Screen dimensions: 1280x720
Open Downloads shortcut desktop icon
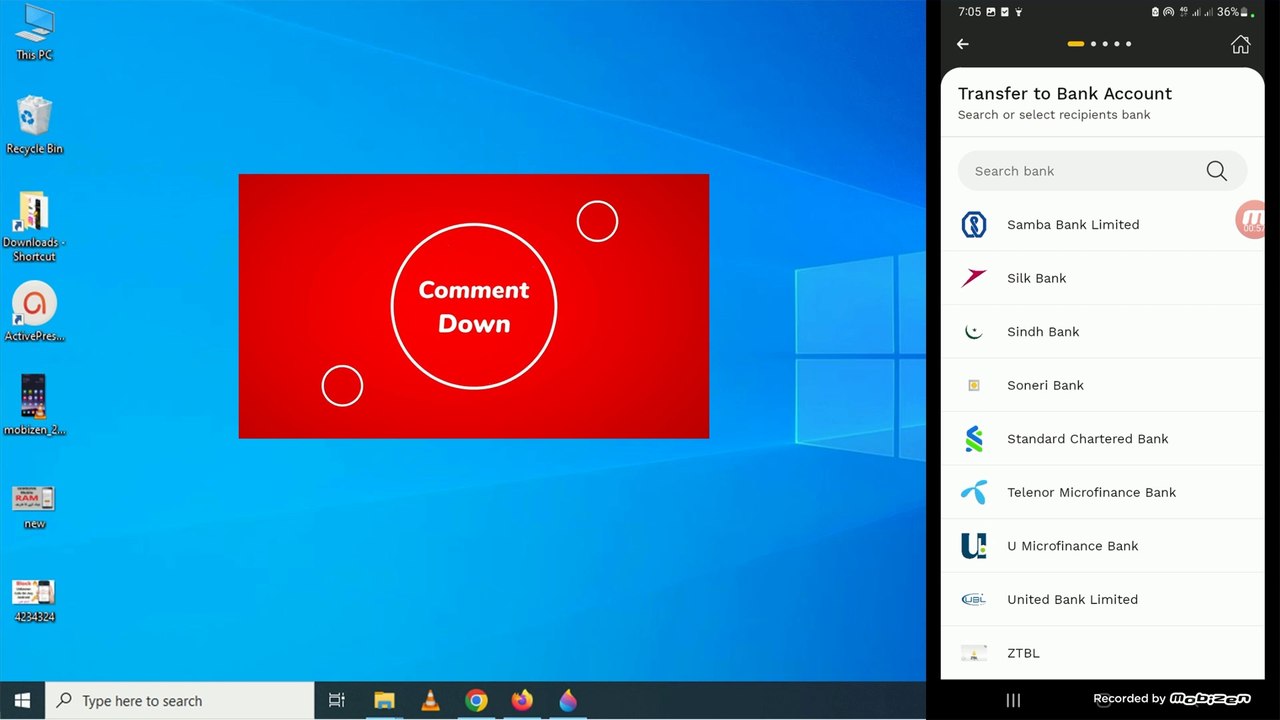[x=34, y=226]
